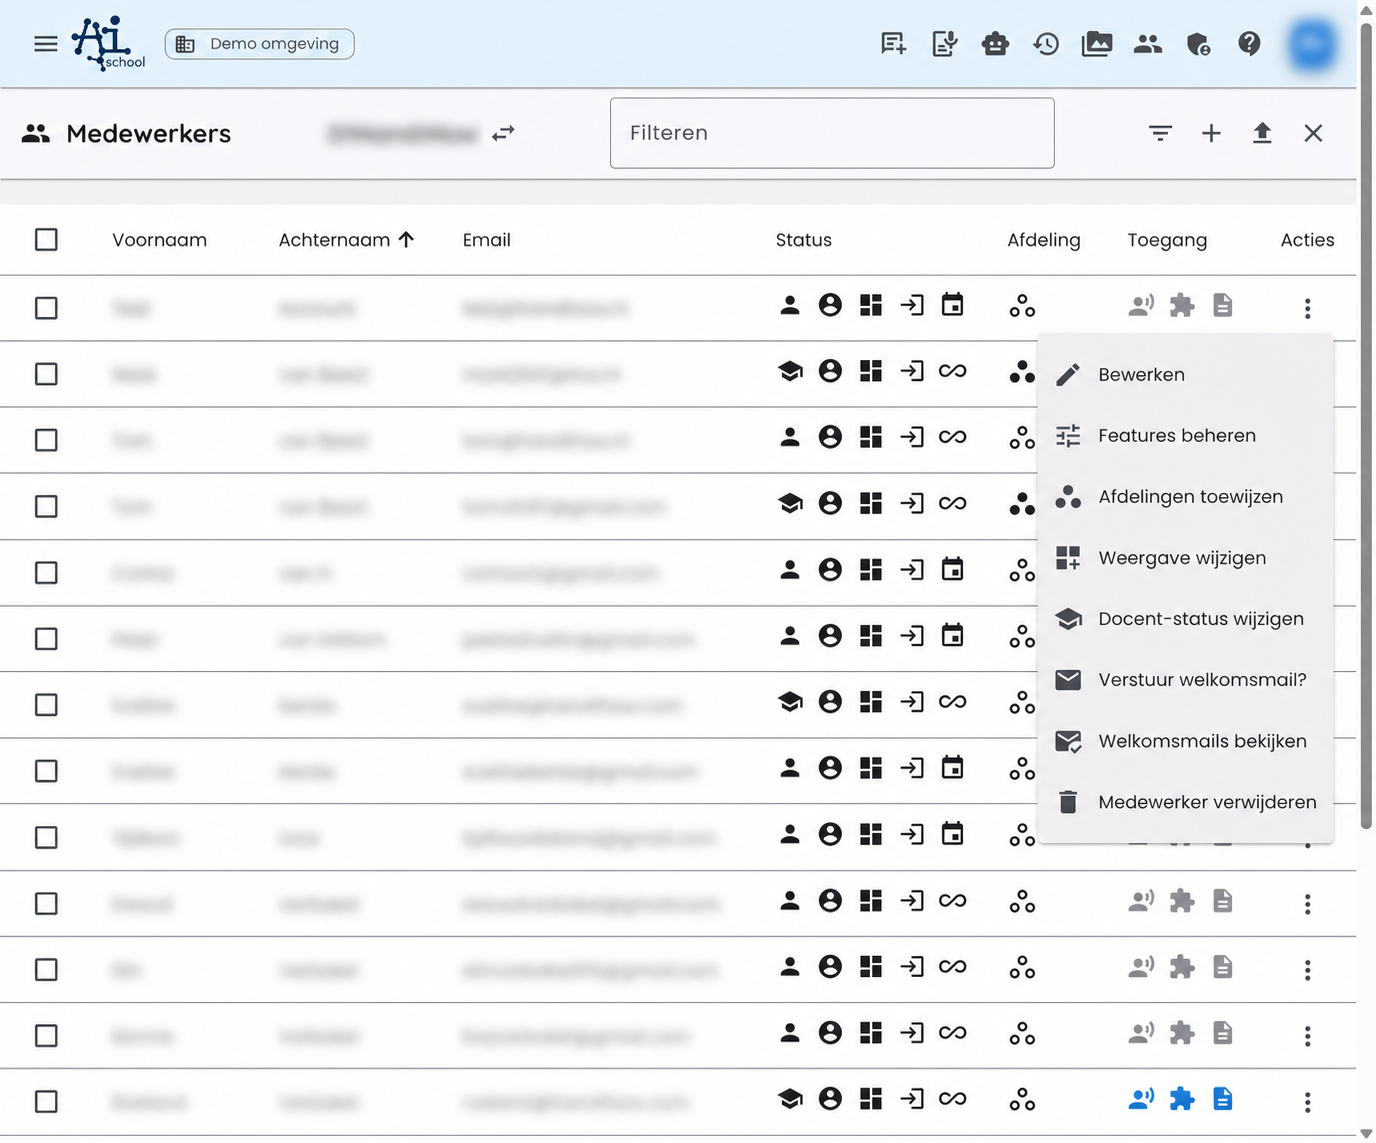Open the Demo omgeving environment switcher
The image size is (1376, 1143).
259,44
